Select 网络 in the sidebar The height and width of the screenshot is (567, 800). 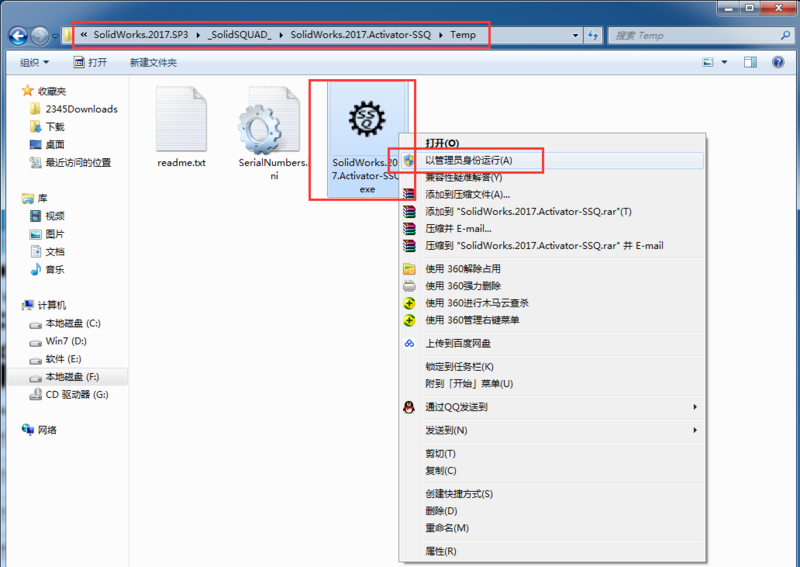point(39,430)
